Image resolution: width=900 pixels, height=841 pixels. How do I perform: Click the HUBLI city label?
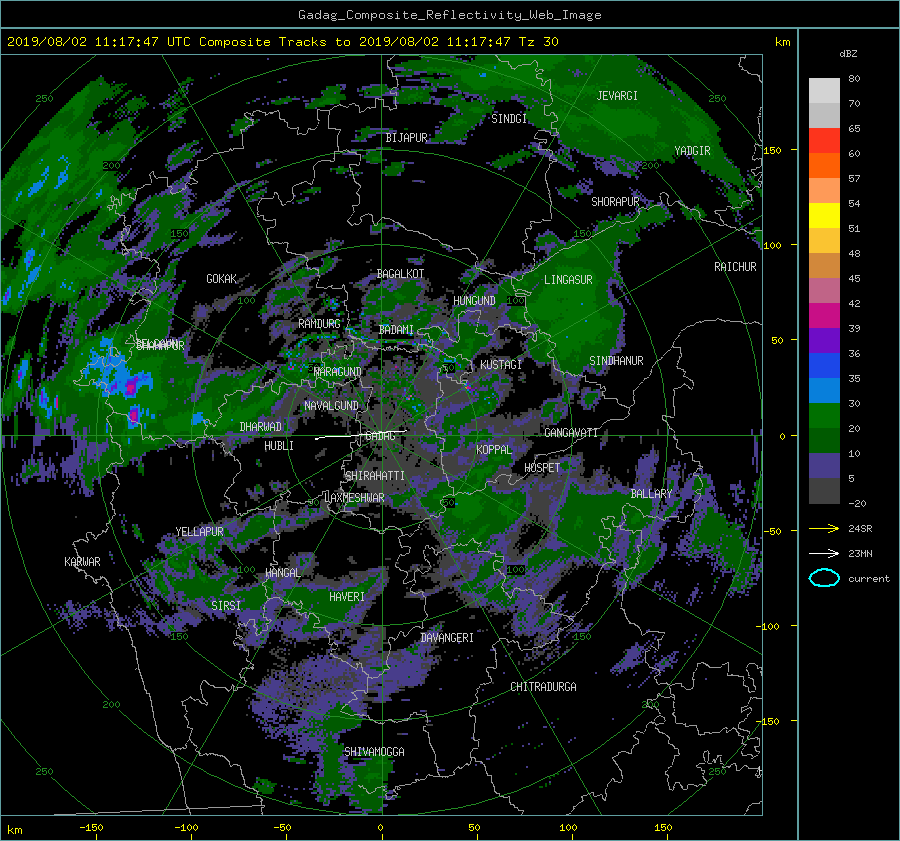tap(279, 446)
